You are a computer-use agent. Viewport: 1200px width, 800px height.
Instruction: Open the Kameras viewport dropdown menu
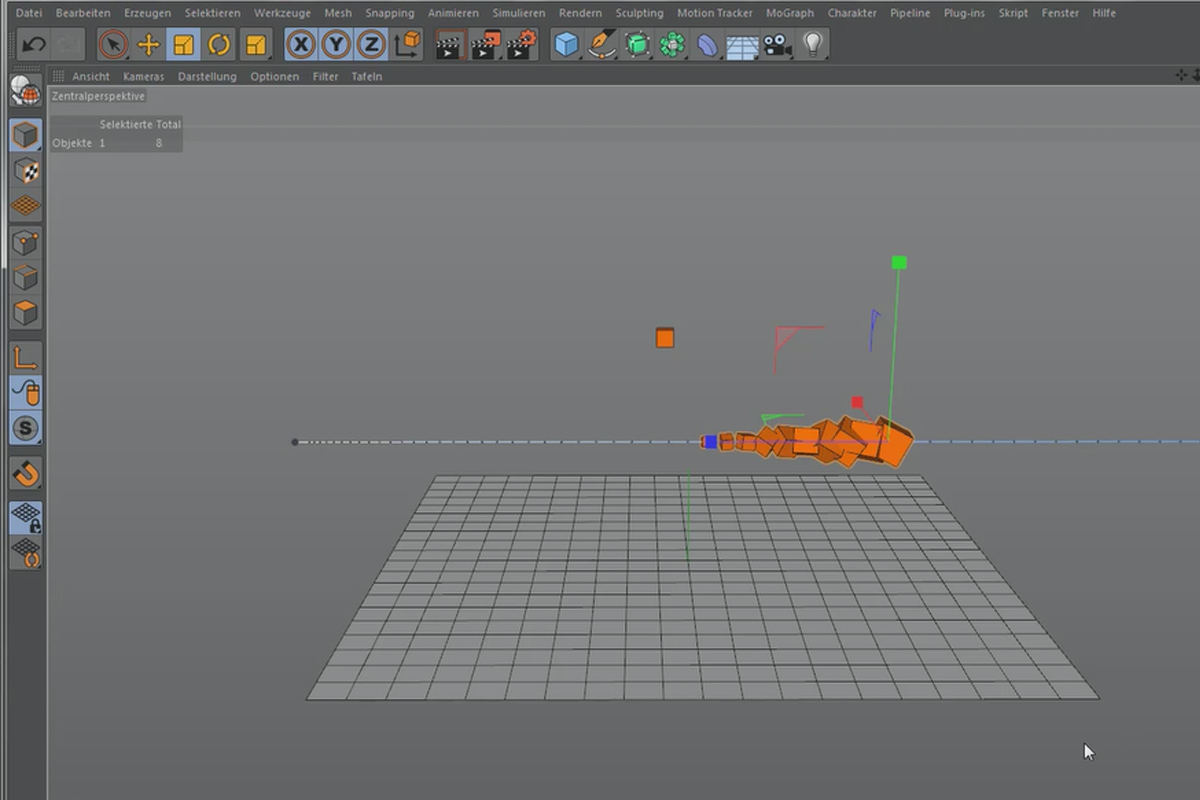143,76
